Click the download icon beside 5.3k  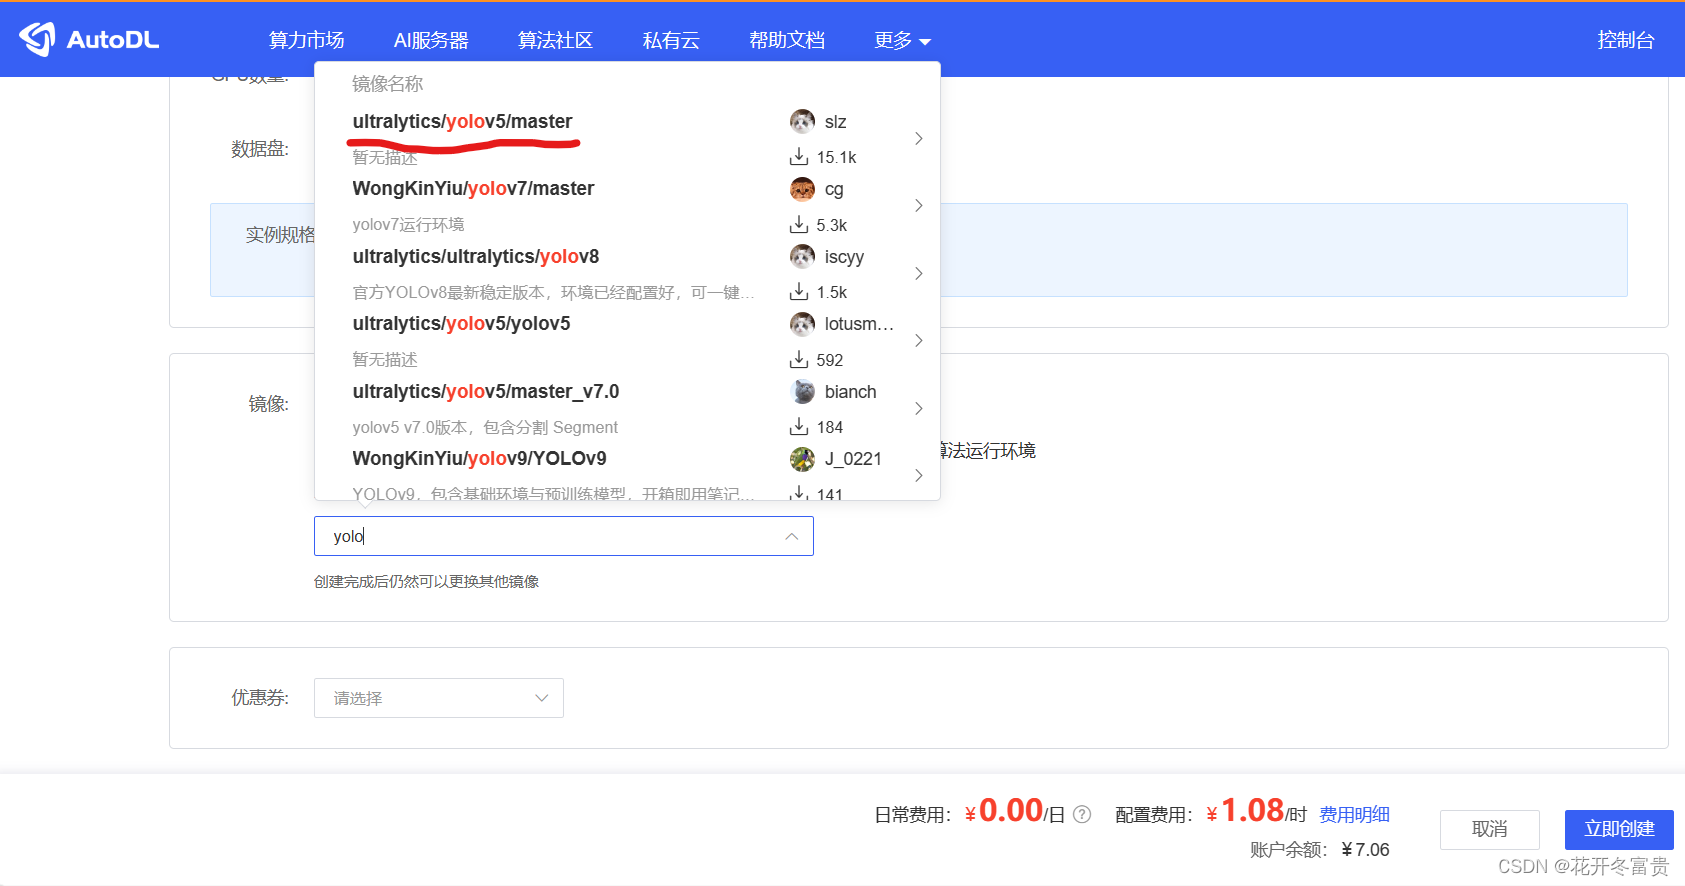tap(799, 225)
